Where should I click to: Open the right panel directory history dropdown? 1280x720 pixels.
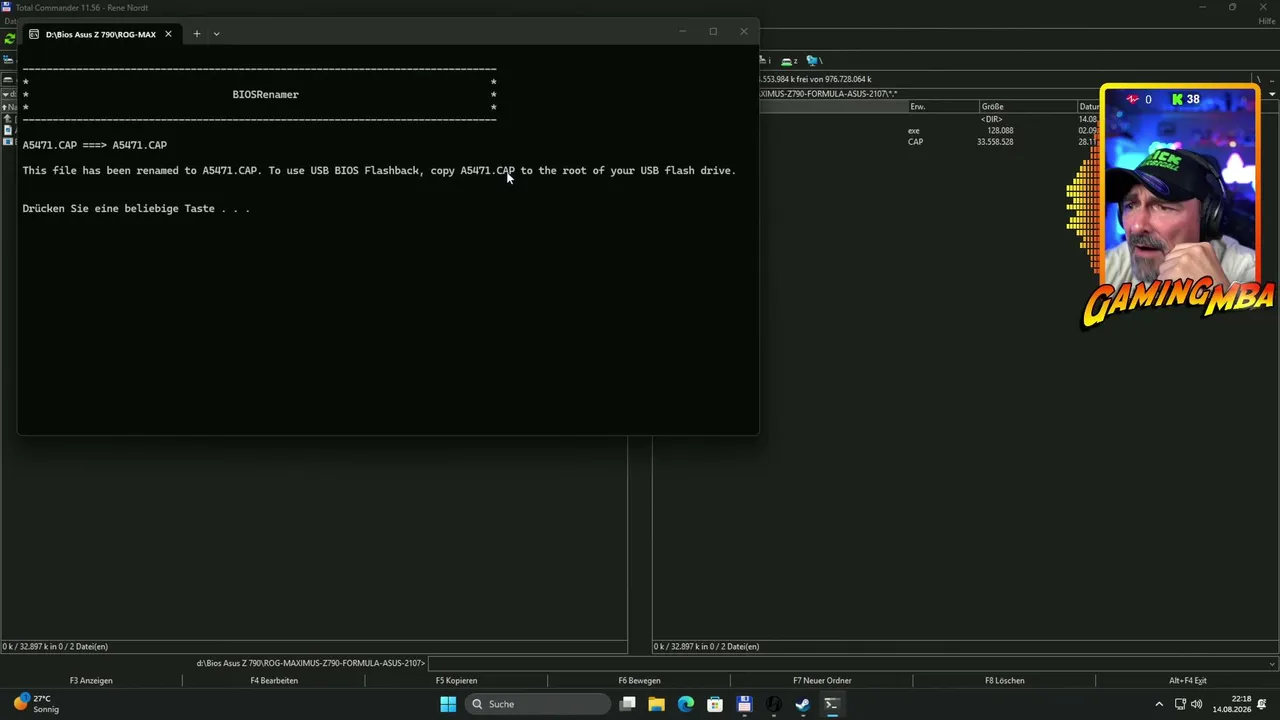click(1272, 94)
